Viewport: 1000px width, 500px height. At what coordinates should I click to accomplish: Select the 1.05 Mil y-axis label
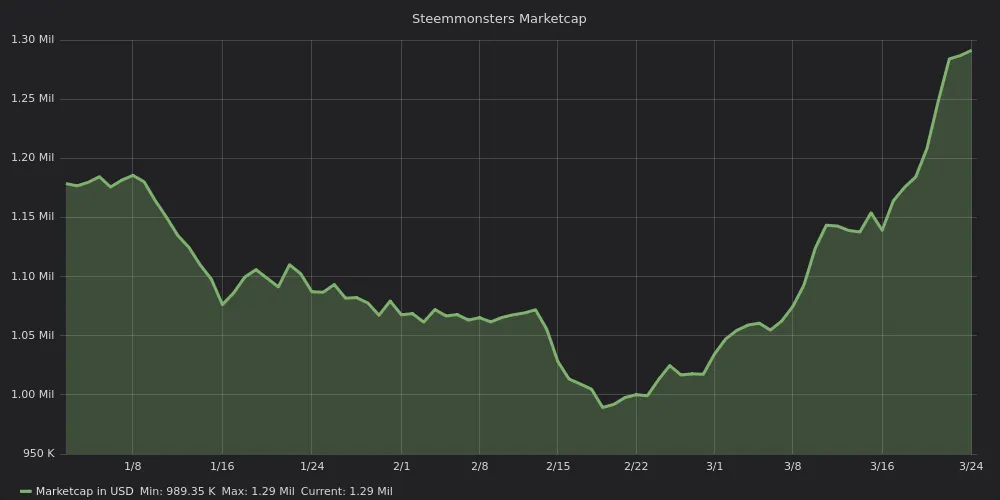click(33, 335)
